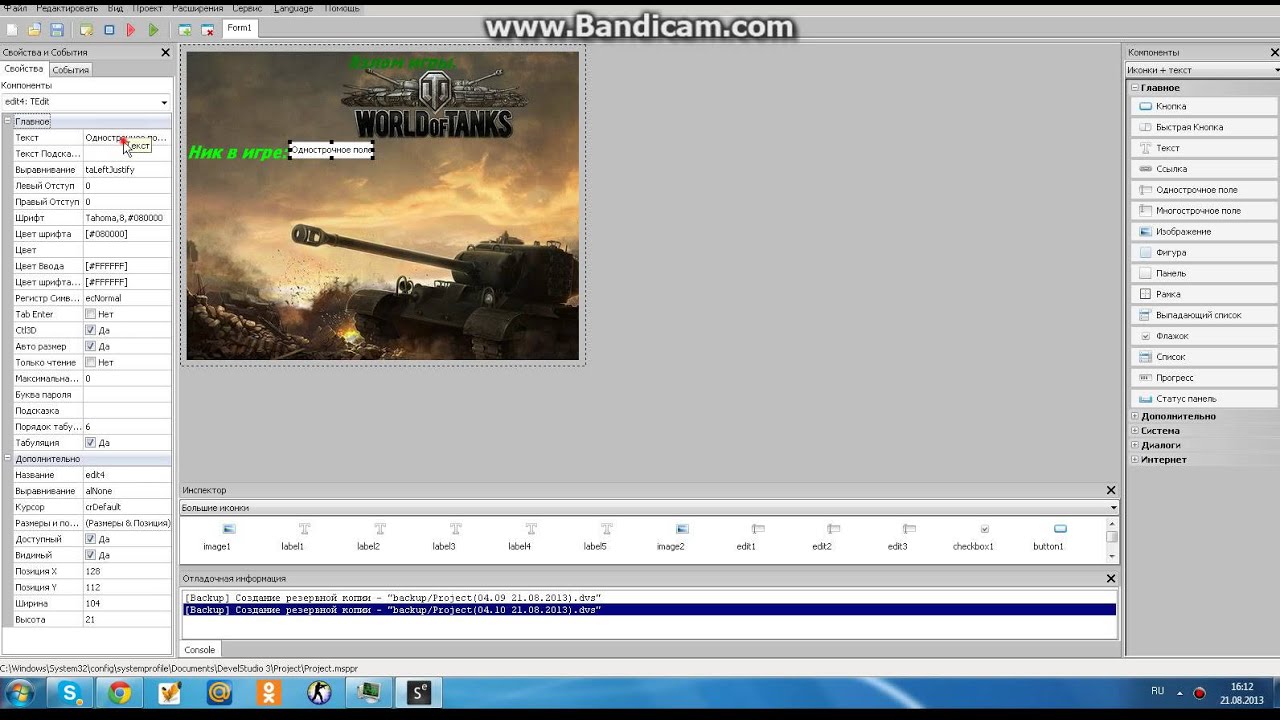Select button1 in the inspector

tap(1048, 537)
